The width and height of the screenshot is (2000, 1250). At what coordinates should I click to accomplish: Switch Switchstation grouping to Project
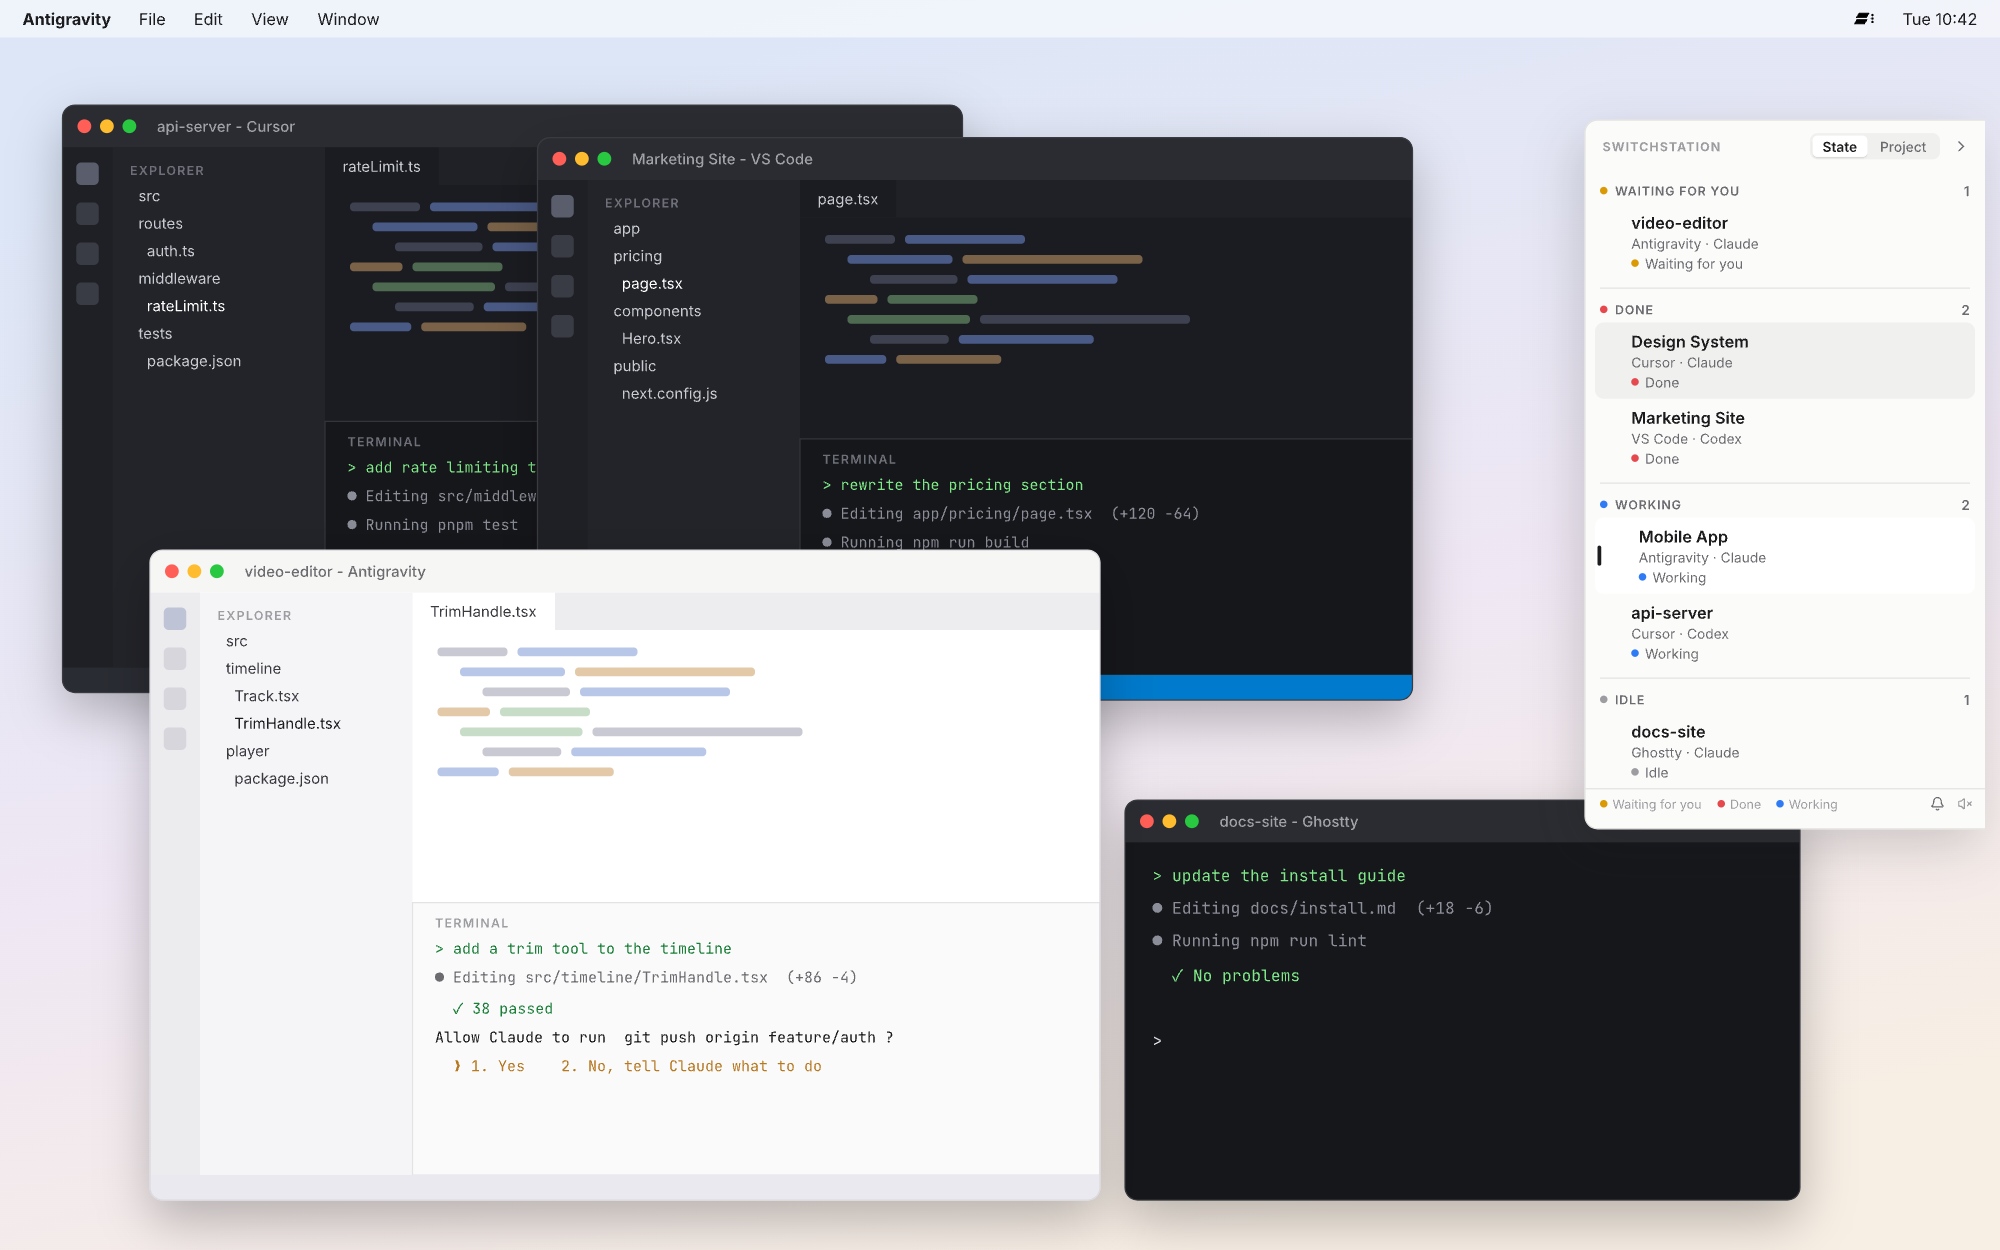tap(1902, 147)
